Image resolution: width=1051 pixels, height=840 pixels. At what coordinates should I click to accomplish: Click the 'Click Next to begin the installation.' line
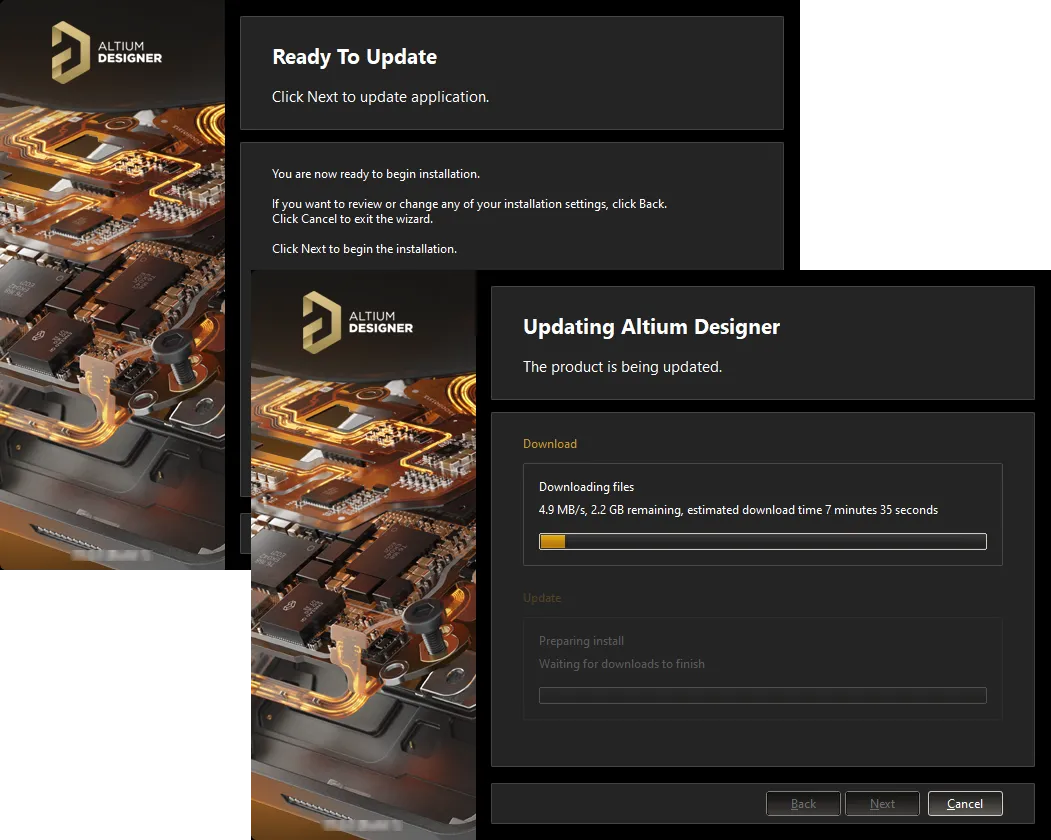pyautogui.click(x=364, y=249)
